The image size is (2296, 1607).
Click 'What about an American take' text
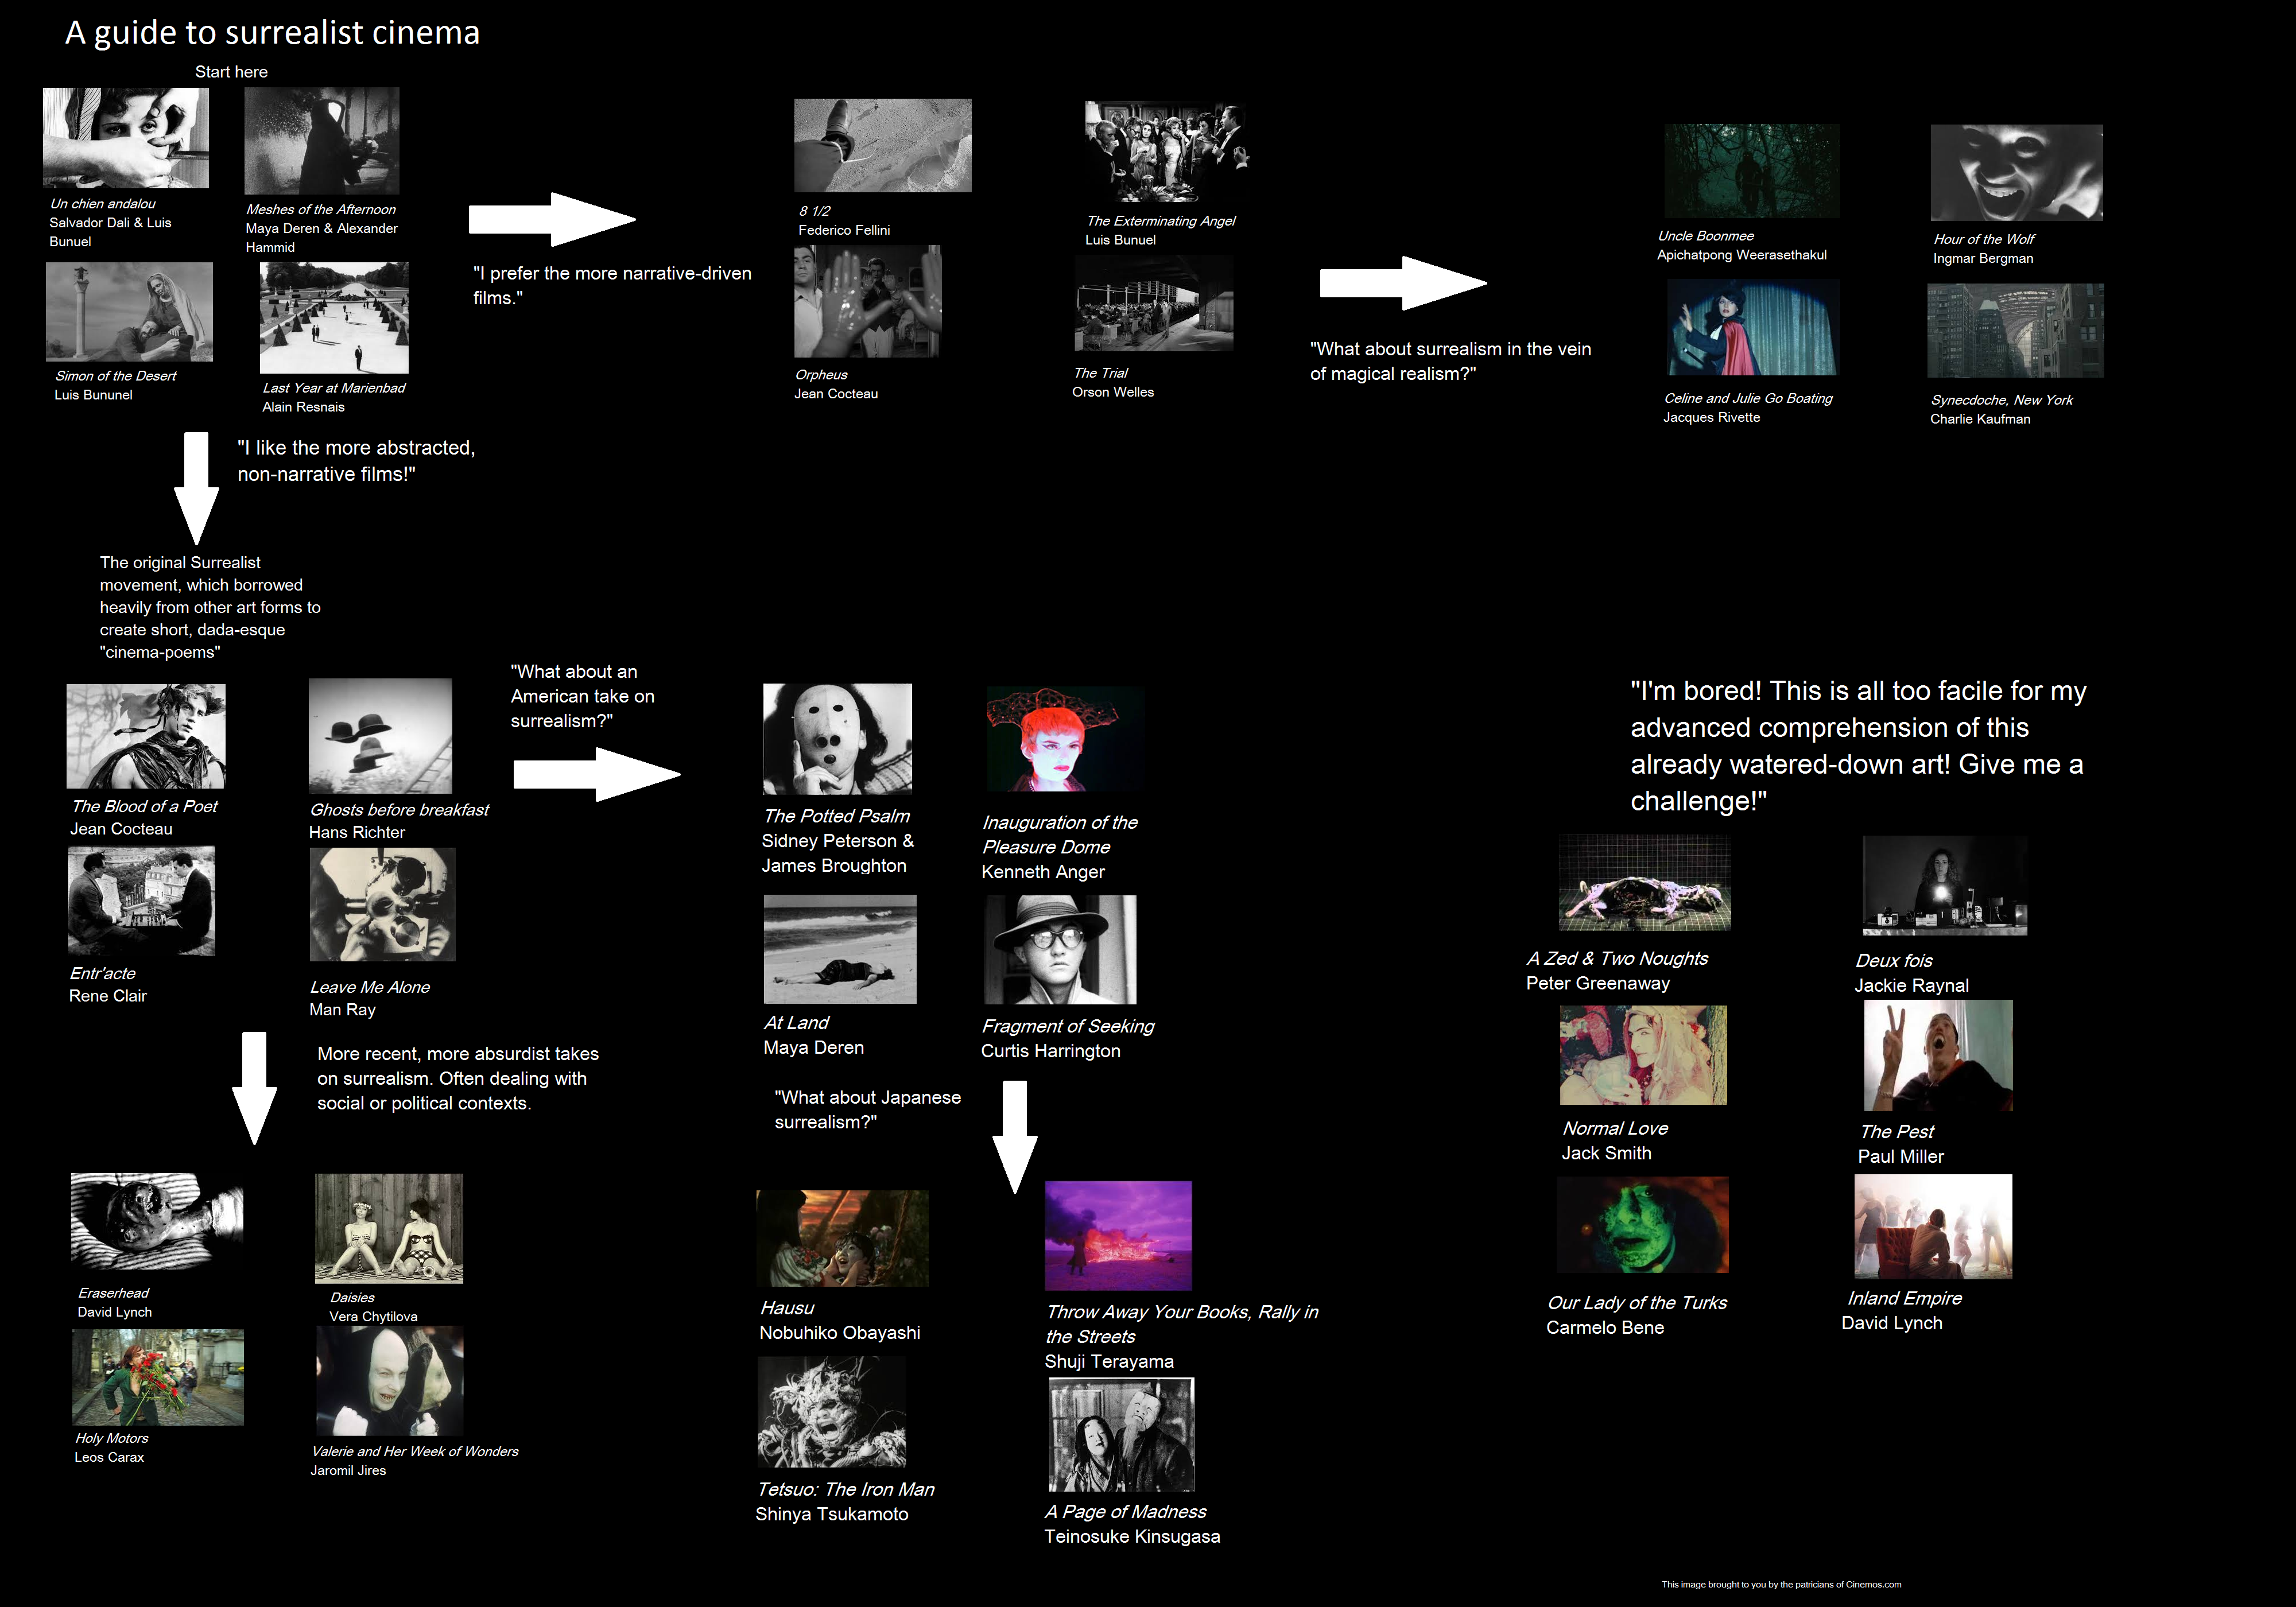tap(583, 696)
